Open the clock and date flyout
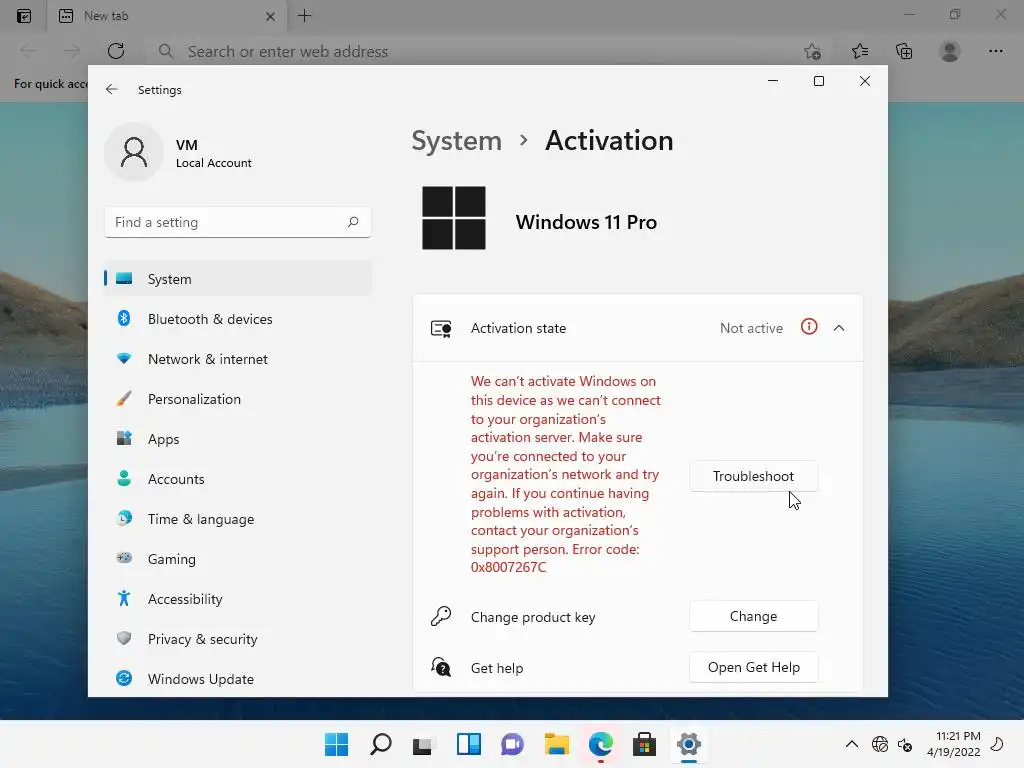1024x768 pixels. click(953, 744)
